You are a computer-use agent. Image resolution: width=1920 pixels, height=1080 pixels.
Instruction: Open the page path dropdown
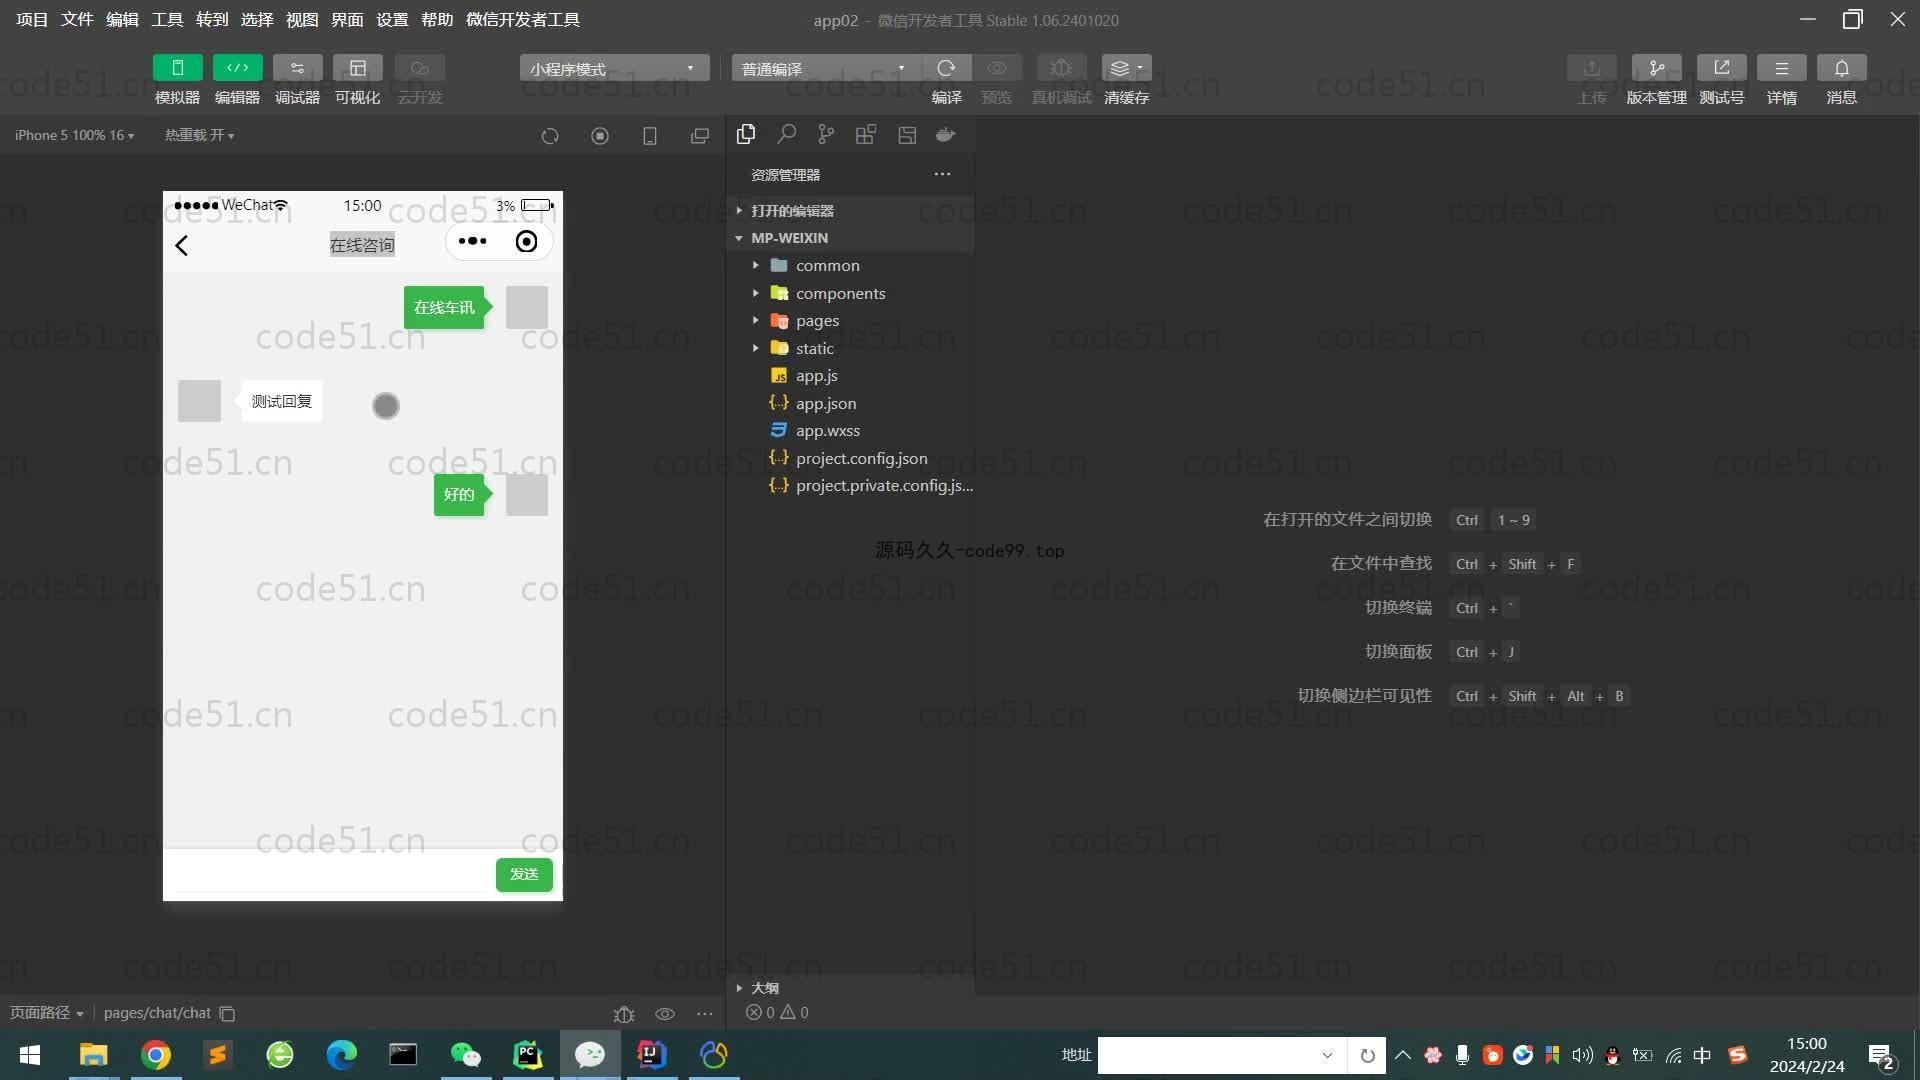coord(46,1013)
